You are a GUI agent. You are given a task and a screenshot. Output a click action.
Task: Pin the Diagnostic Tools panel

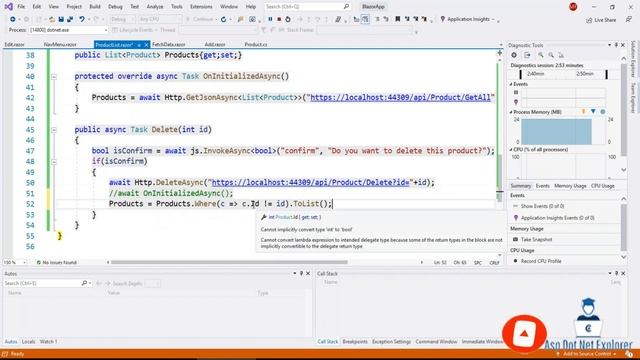point(616,45)
